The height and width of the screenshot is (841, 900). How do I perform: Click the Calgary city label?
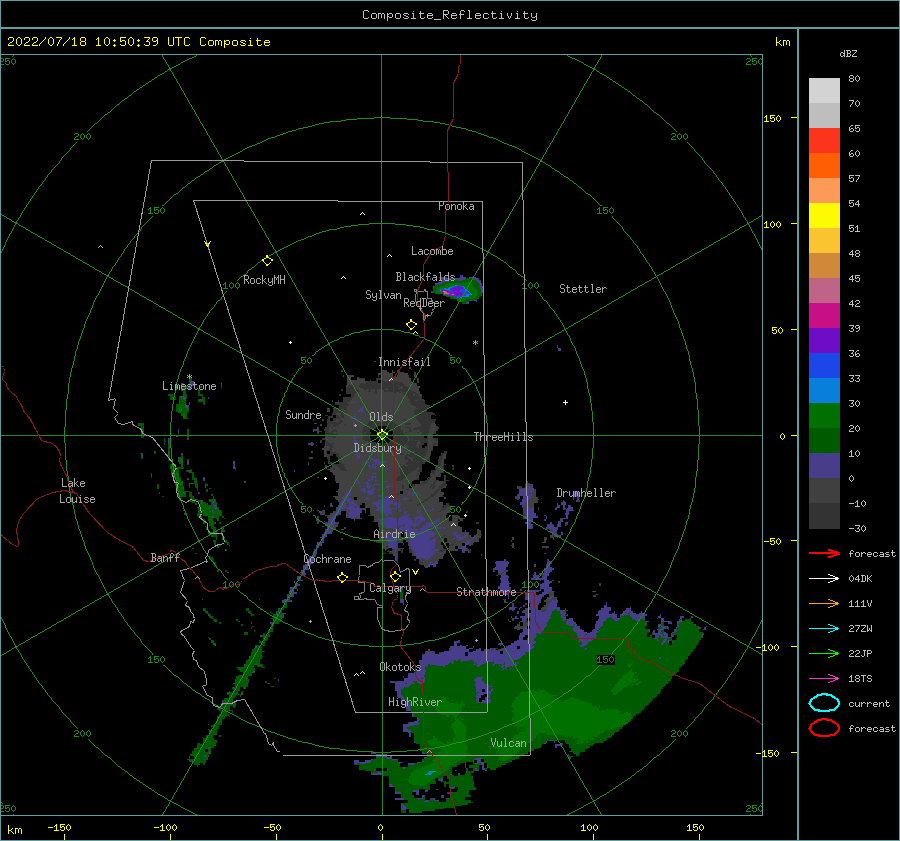pyautogui.click(x=390, y=588)
